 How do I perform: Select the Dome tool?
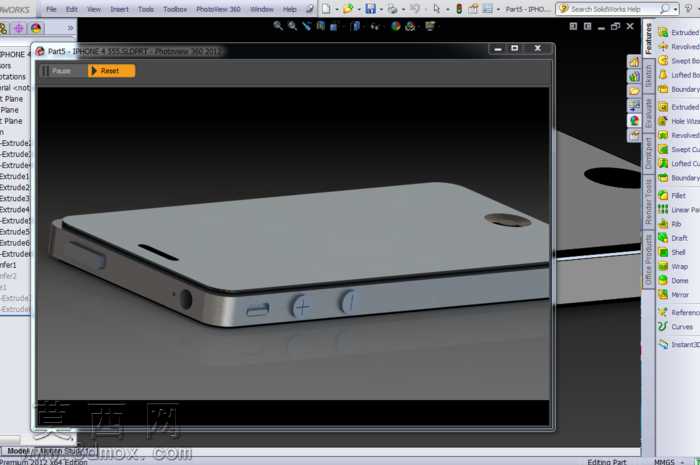[x=674, y=281]
